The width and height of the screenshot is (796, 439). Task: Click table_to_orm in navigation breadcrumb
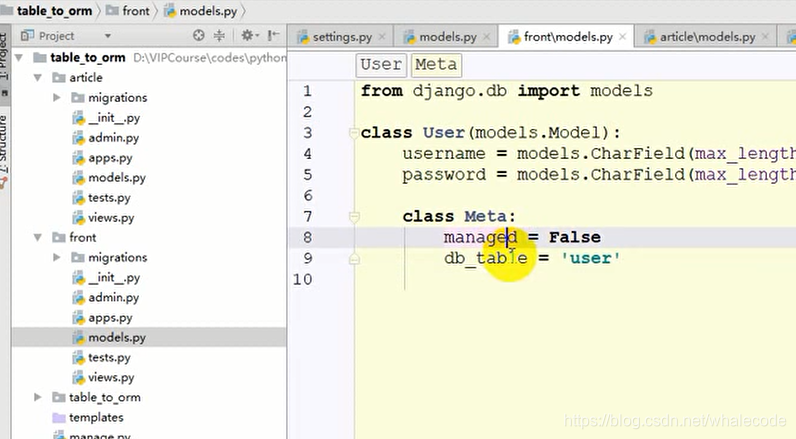(x=54, y=11)
